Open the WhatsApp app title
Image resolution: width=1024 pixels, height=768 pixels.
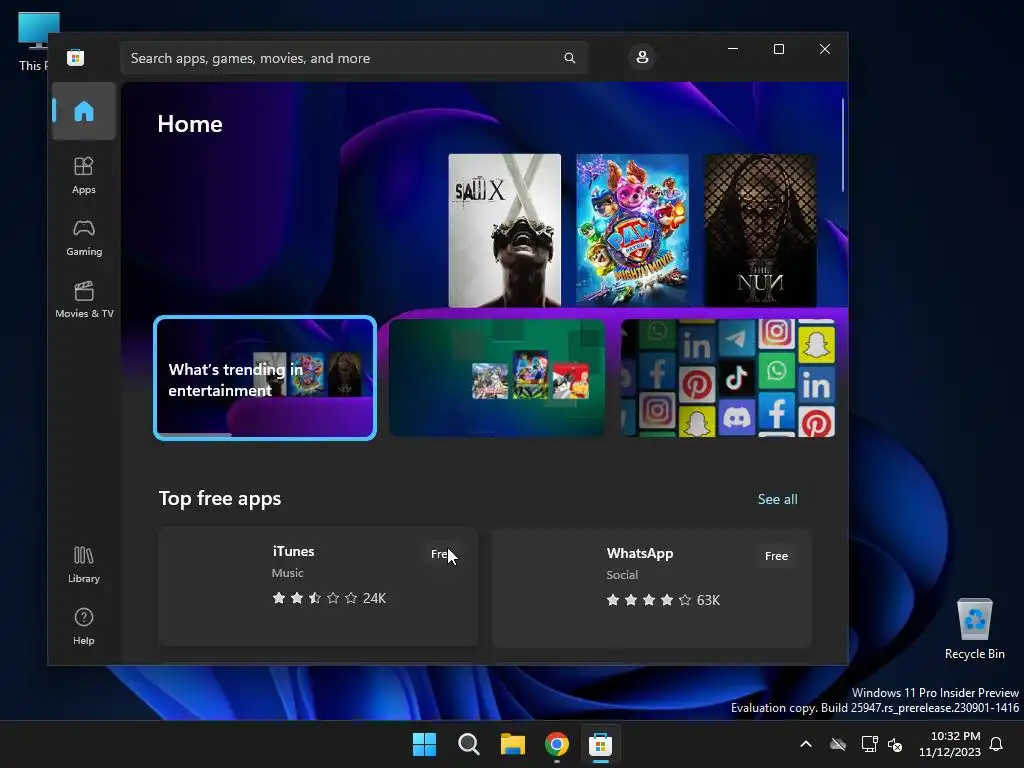[639, 553]
